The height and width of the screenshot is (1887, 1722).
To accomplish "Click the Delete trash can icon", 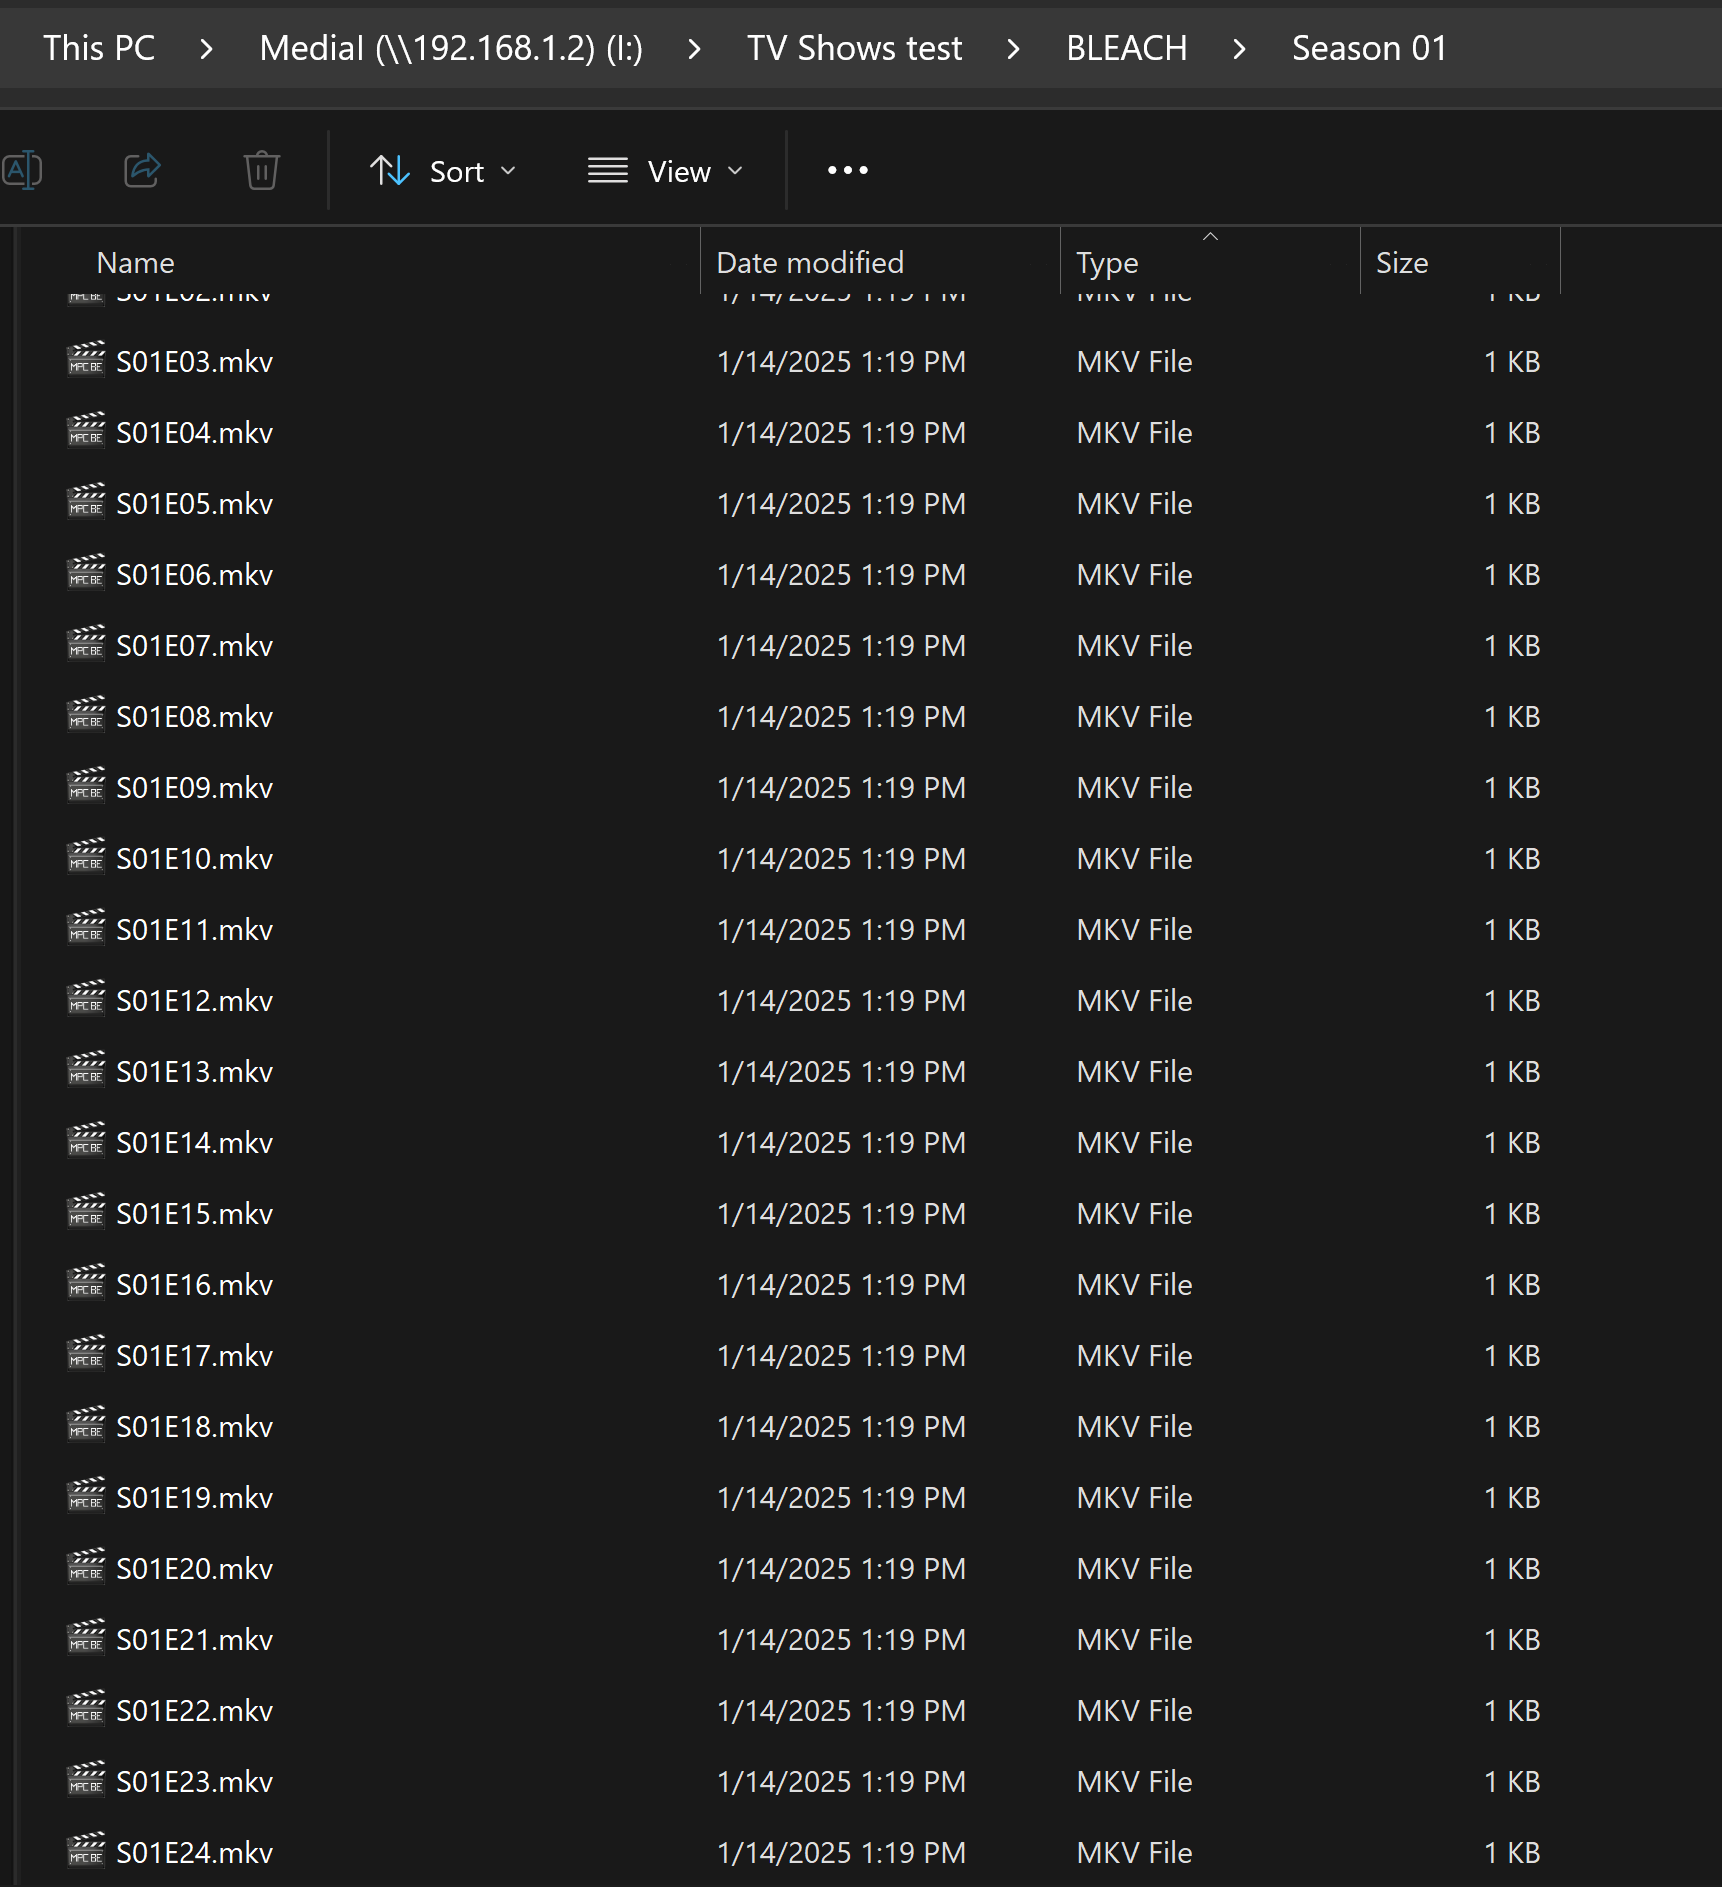I will click(261, 170).
